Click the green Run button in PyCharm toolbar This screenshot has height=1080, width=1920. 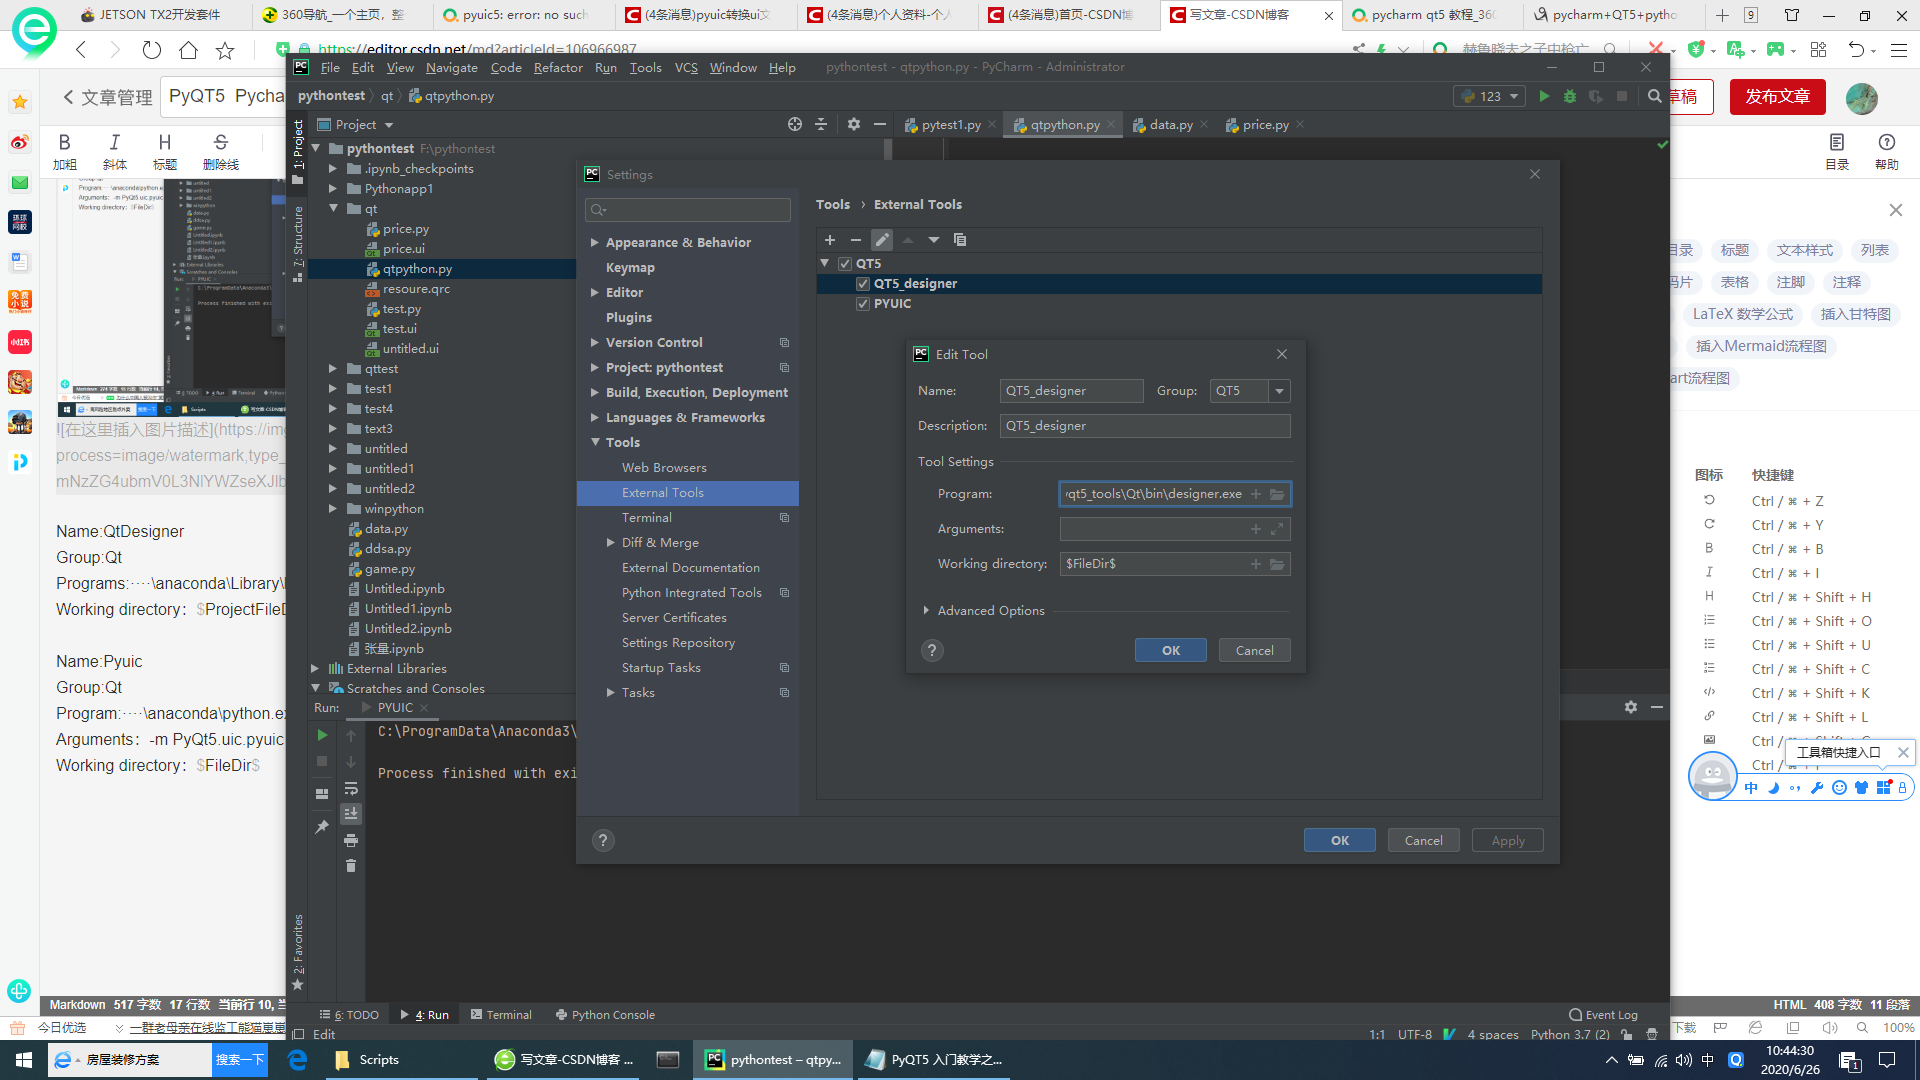pos(1544,96)
